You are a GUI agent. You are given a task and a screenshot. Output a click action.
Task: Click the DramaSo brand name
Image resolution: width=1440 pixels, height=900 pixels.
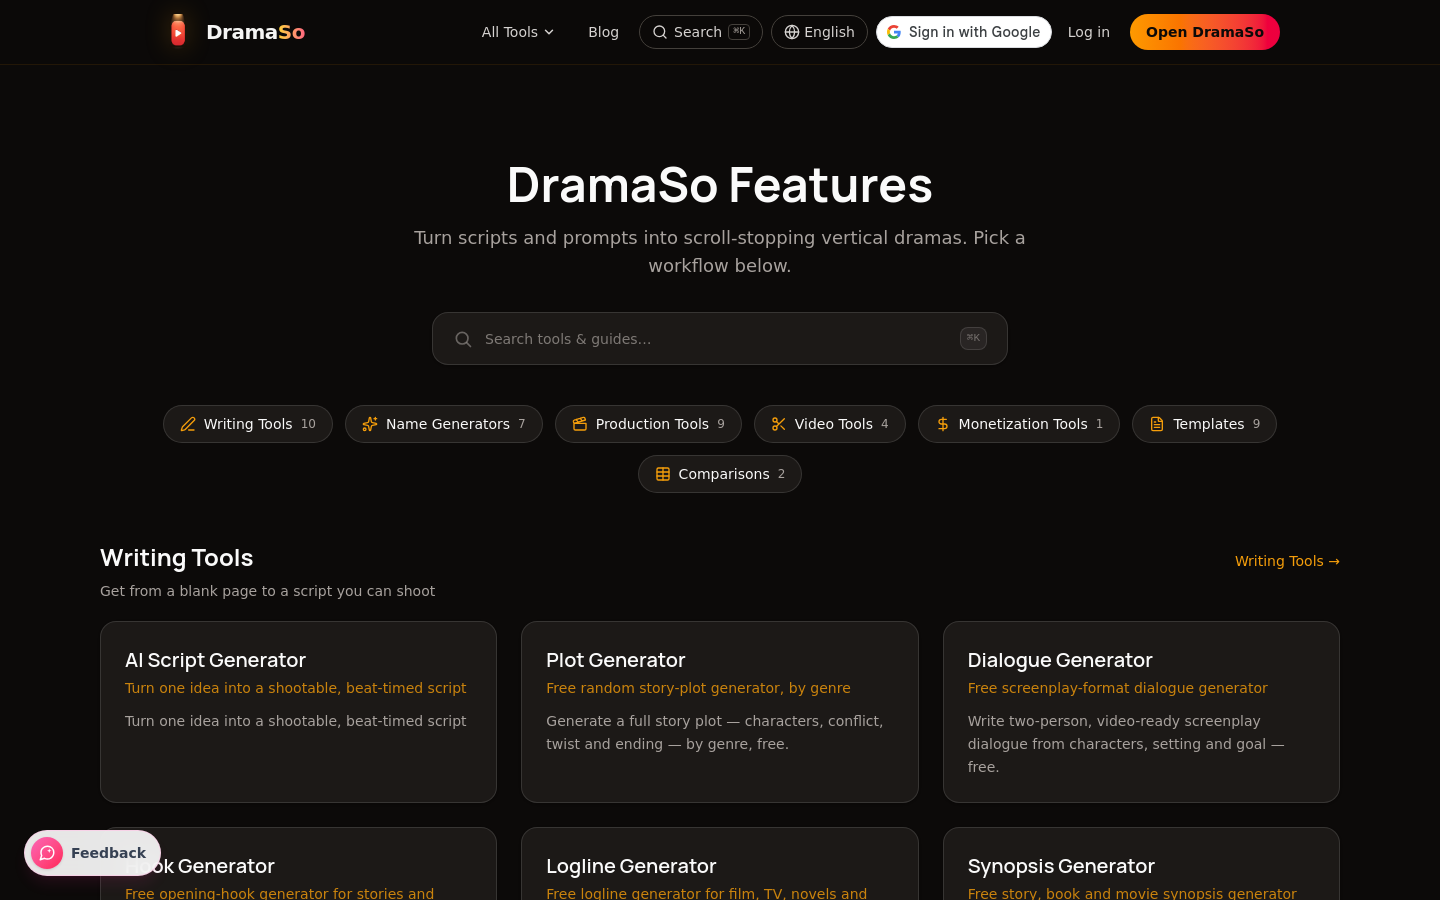pos(255,32)
